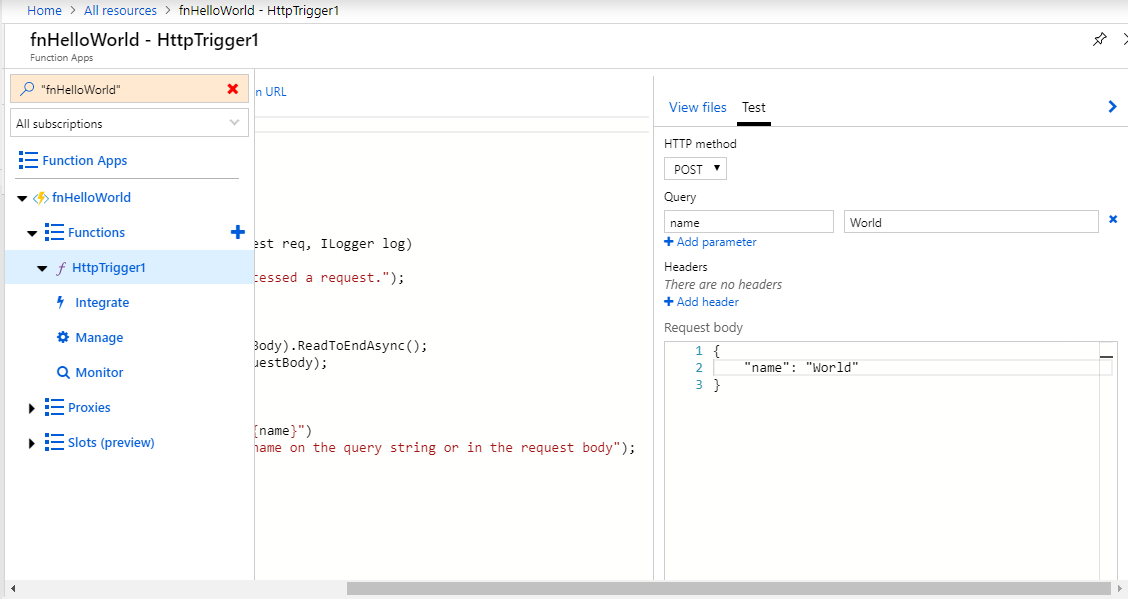Click the World parameter value field

[x=970, y=221]
